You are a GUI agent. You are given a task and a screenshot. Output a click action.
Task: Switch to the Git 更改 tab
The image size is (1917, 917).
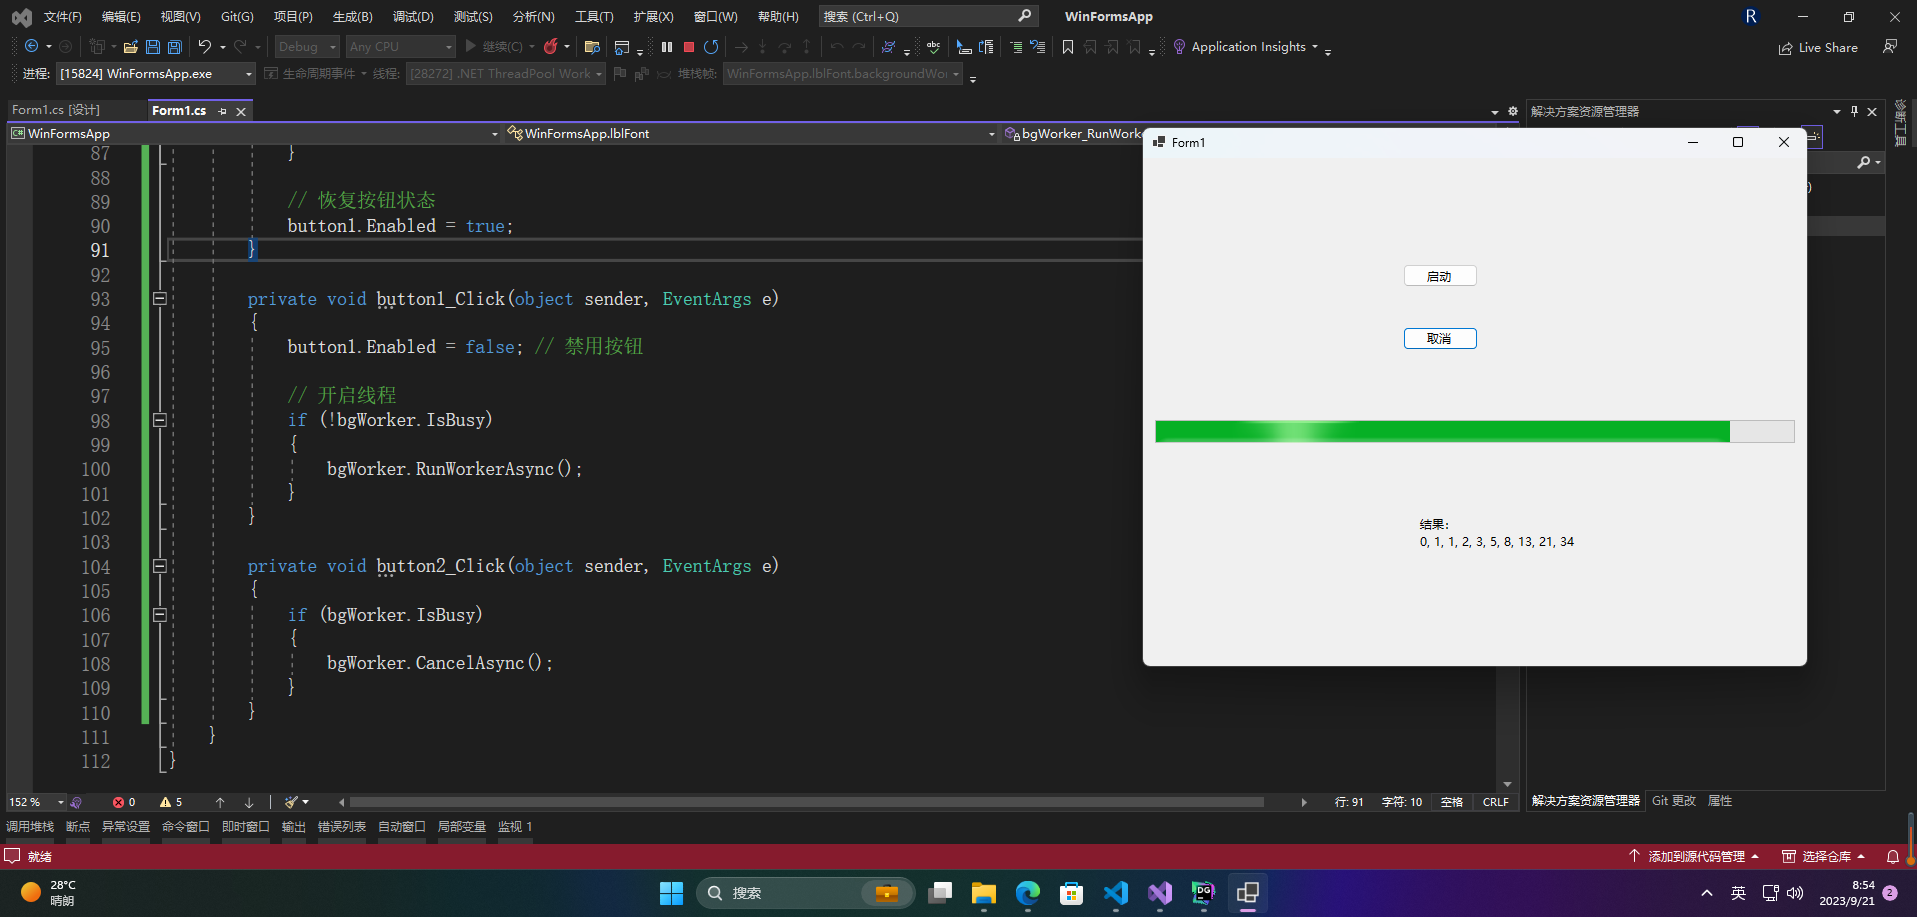point(1674,801)
